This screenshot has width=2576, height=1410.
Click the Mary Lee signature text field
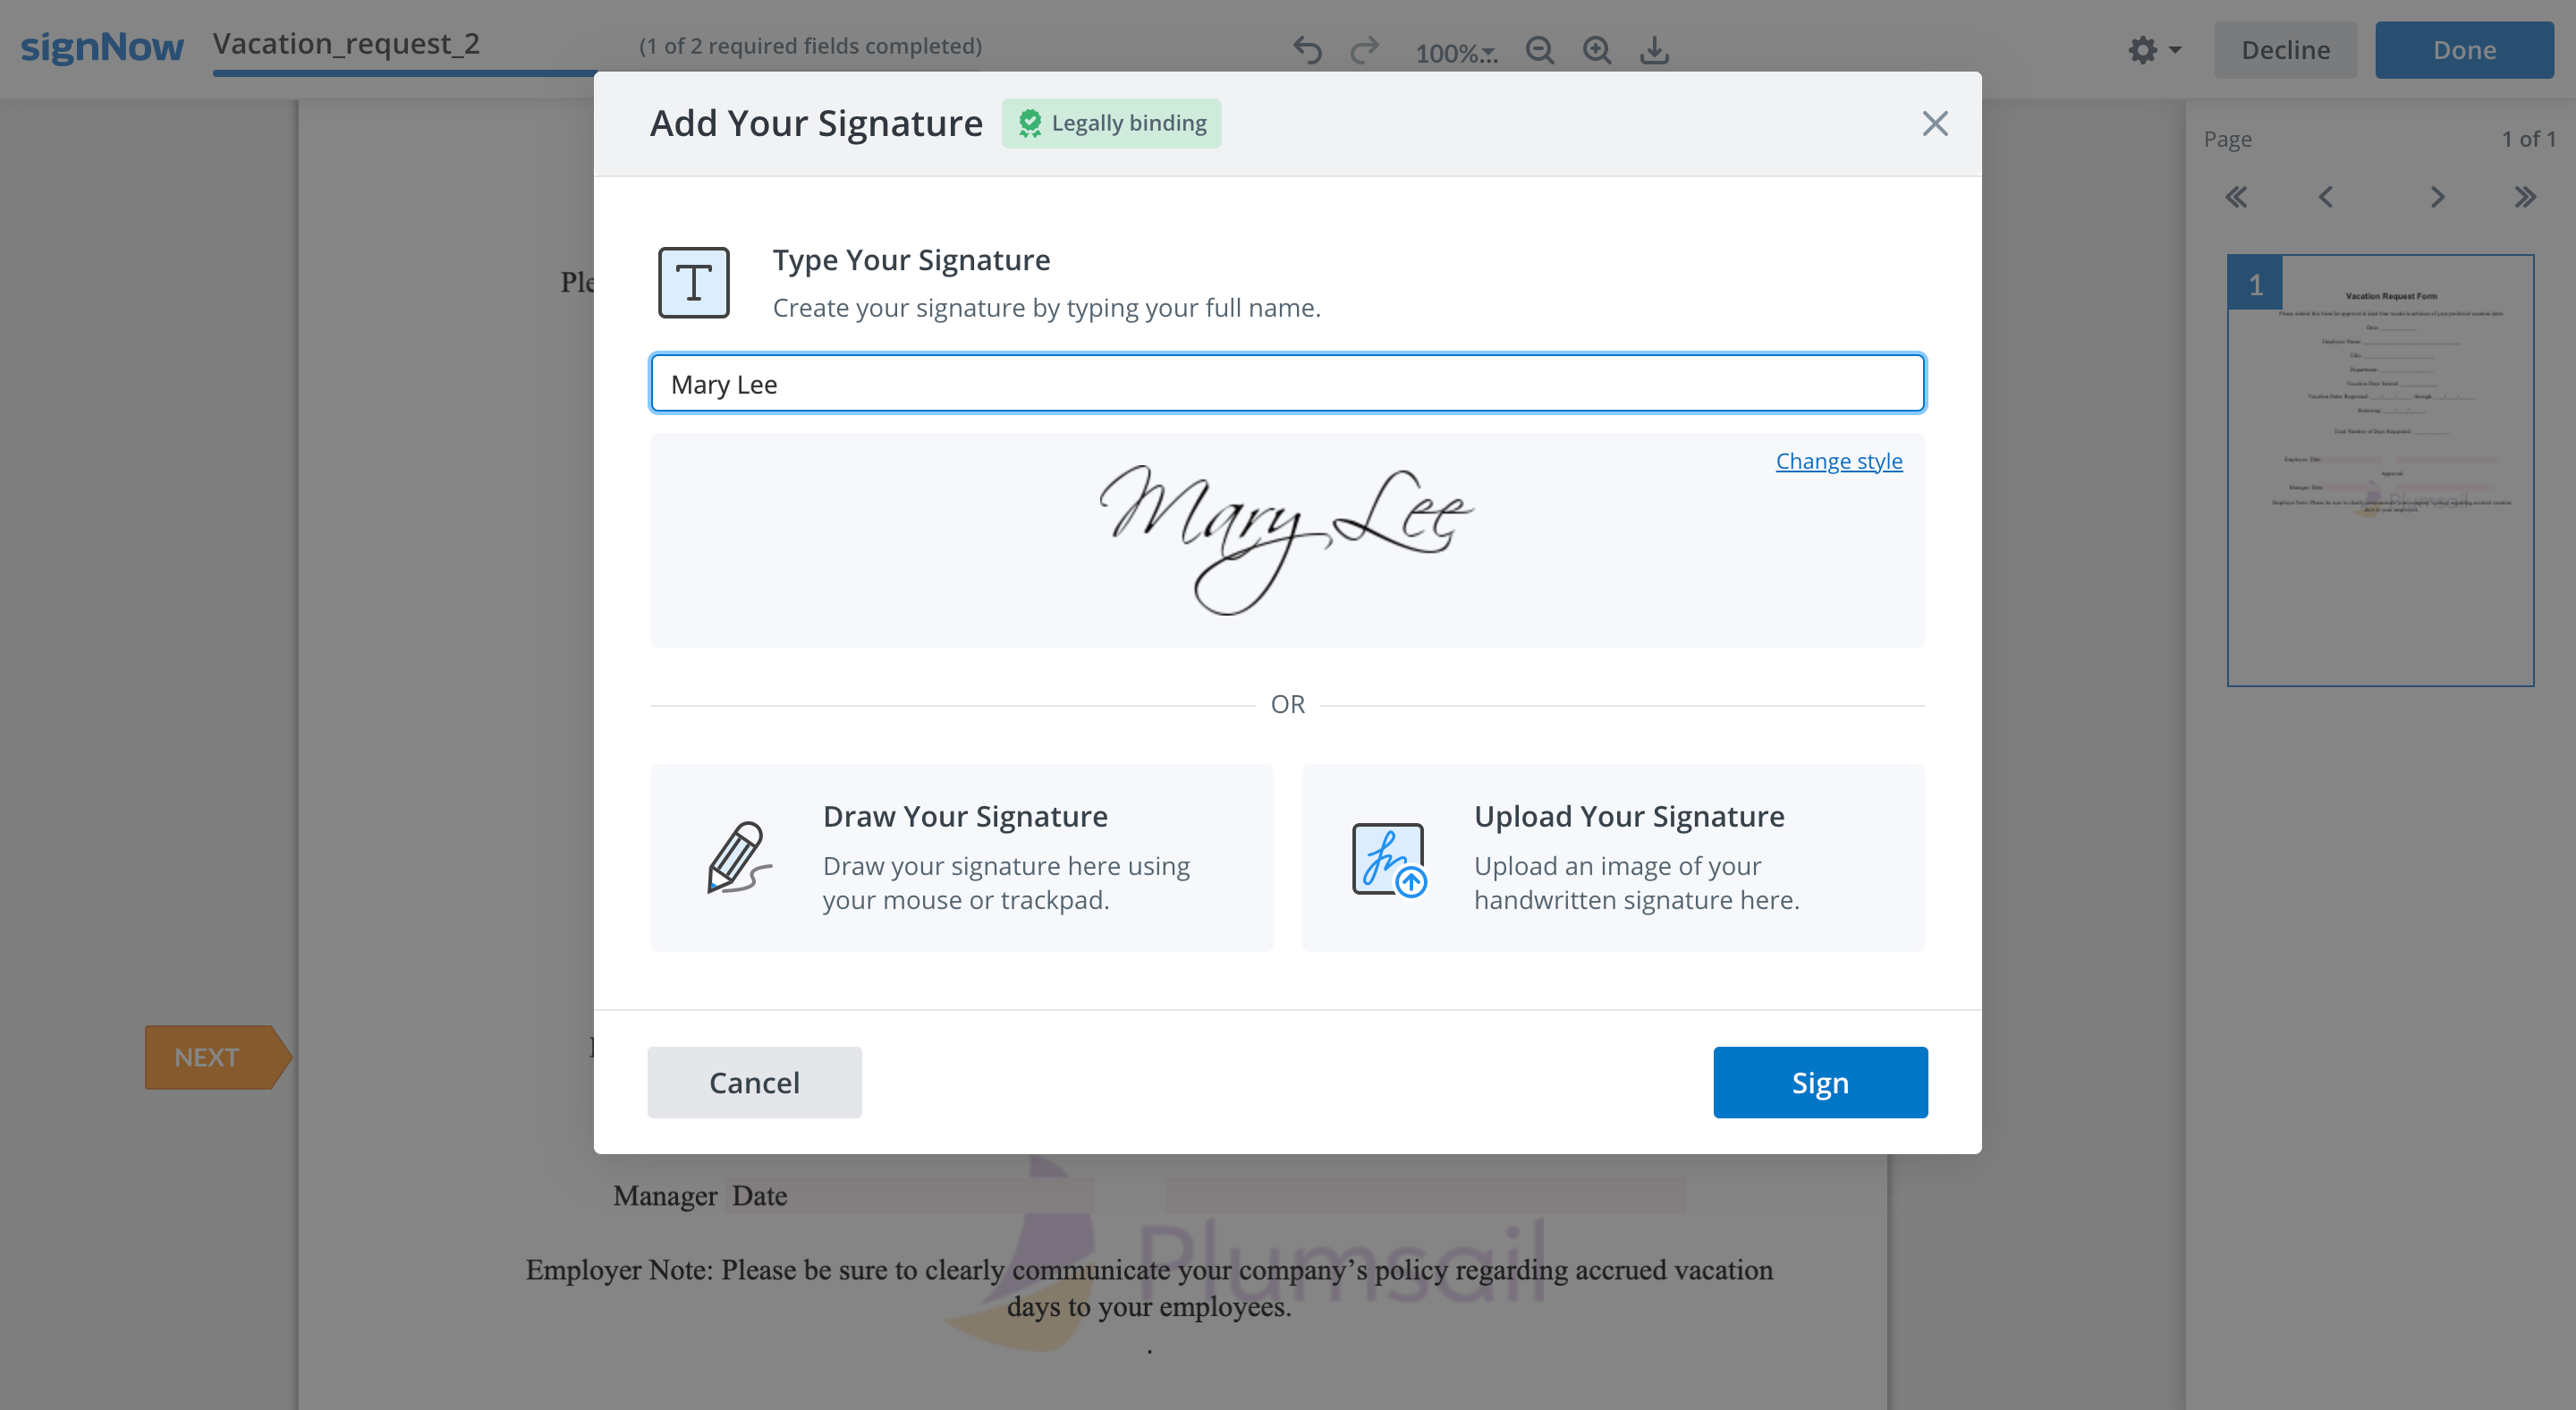pyautogui.click(x=1287, y=383)
